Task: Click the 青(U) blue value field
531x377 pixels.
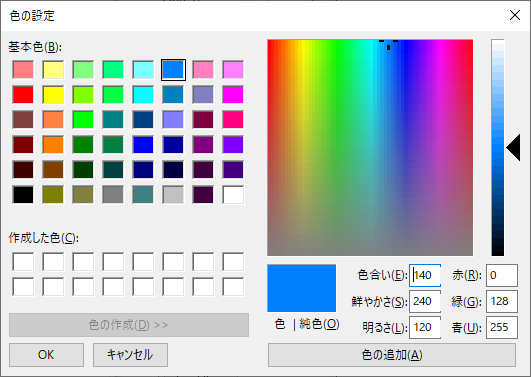Action: [x=502, y=327]
